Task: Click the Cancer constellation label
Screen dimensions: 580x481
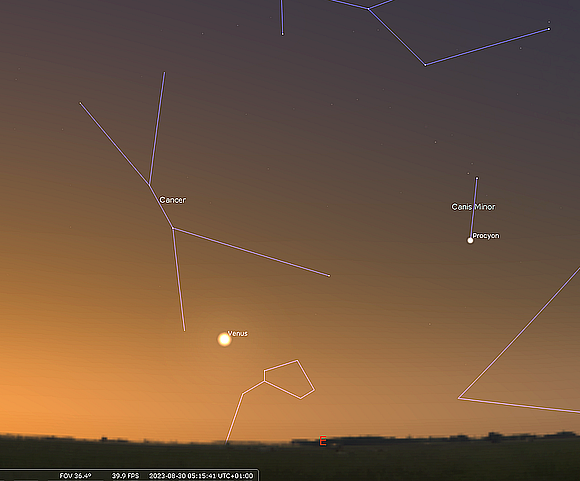Action: (x=173, y=200)
